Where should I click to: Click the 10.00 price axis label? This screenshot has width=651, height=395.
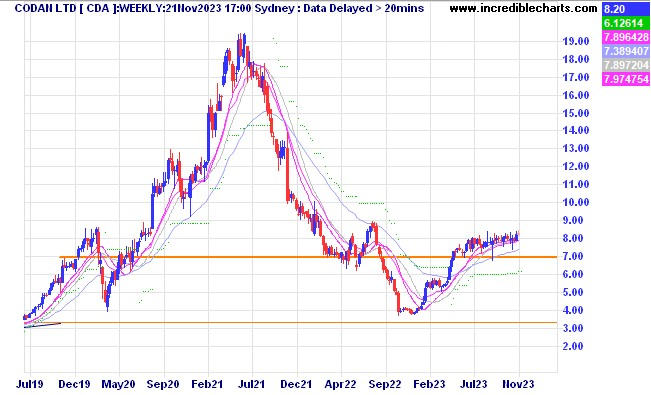coord(575,202)
